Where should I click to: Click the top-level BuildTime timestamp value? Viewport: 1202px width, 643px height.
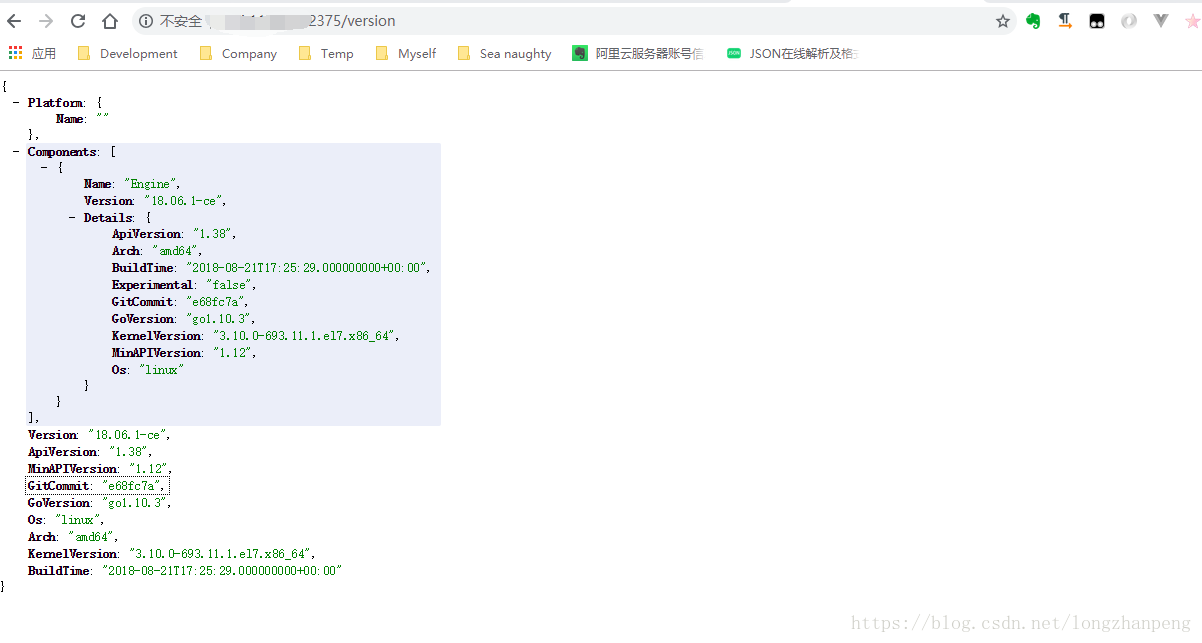(222, 571)
